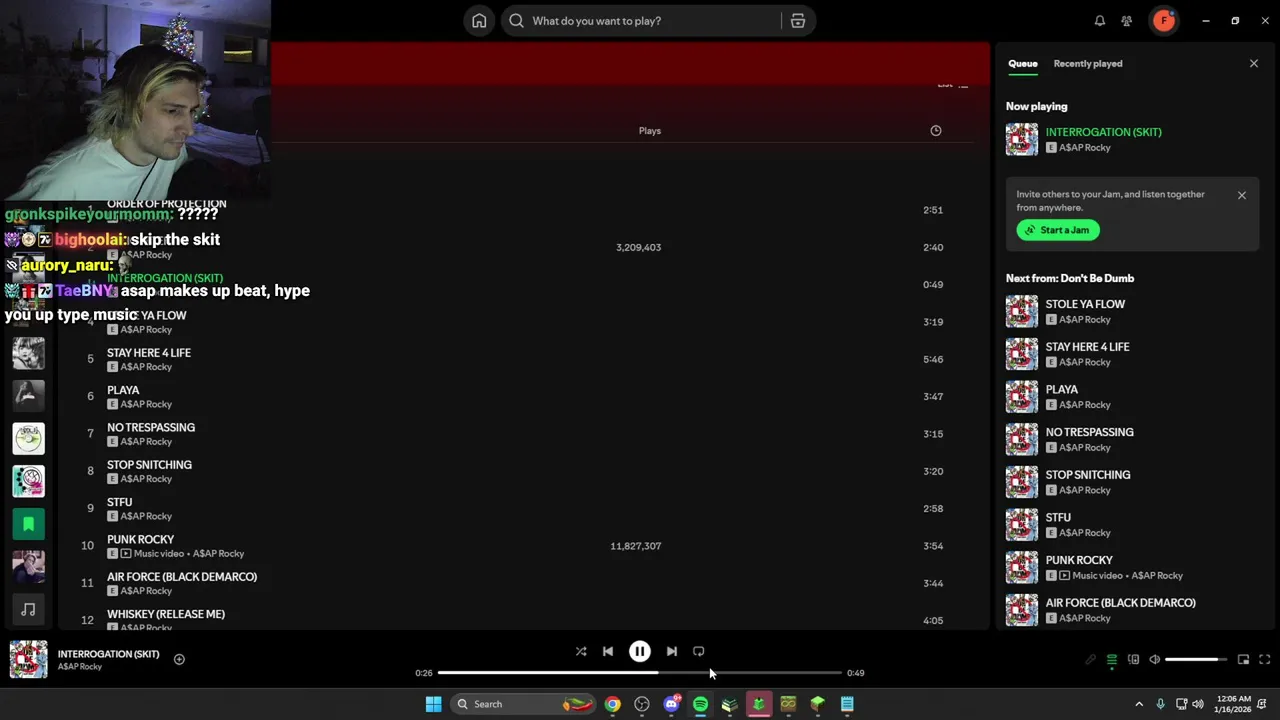Open the orange F profile avatar

pos(1164,21)
